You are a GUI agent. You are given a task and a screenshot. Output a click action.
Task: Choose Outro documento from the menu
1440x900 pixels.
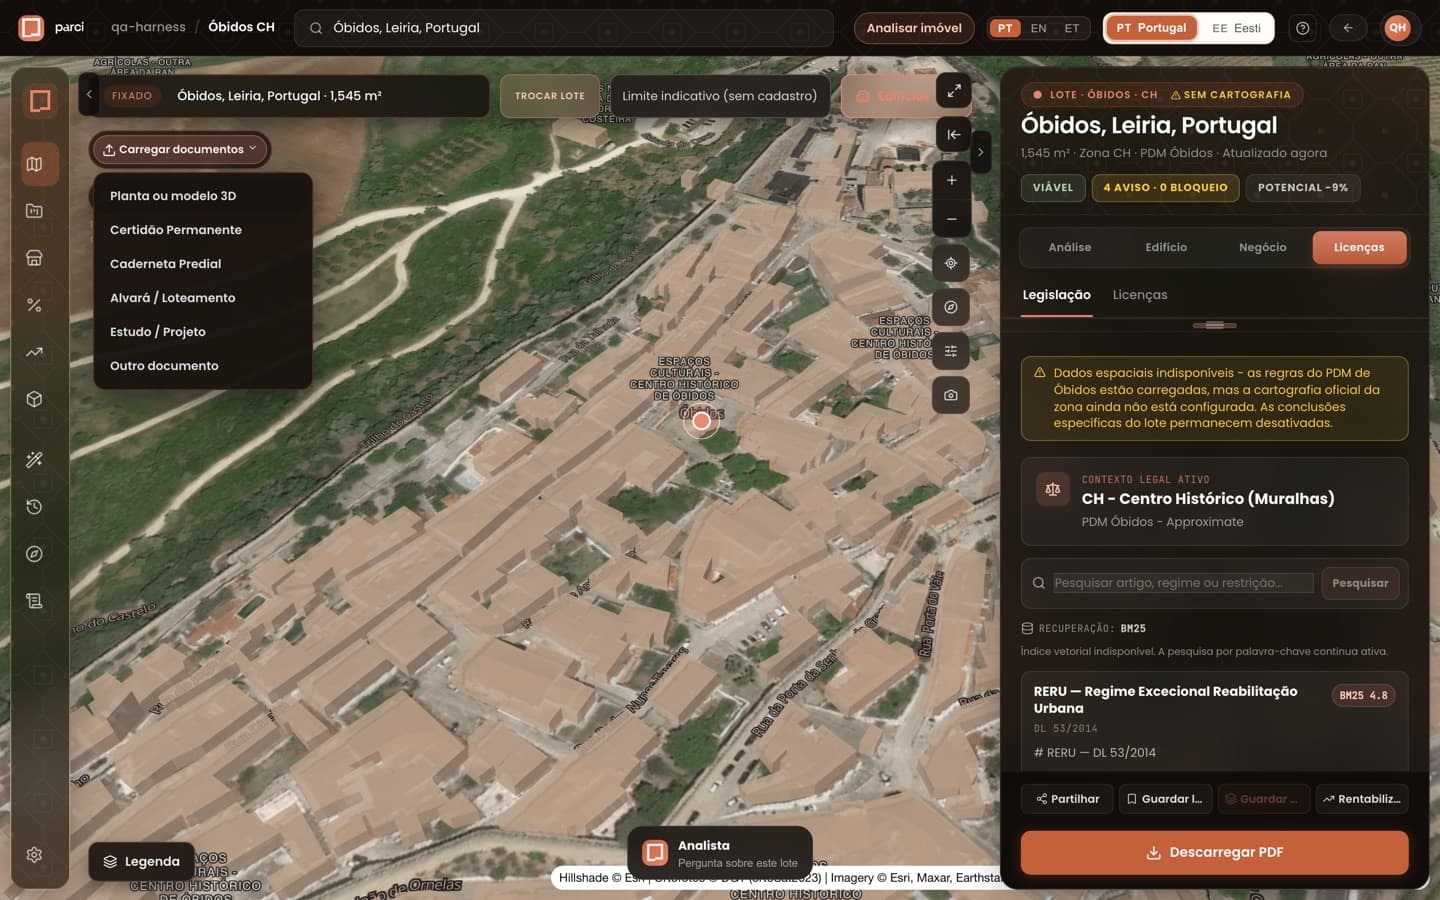click(x=203, y=366)
